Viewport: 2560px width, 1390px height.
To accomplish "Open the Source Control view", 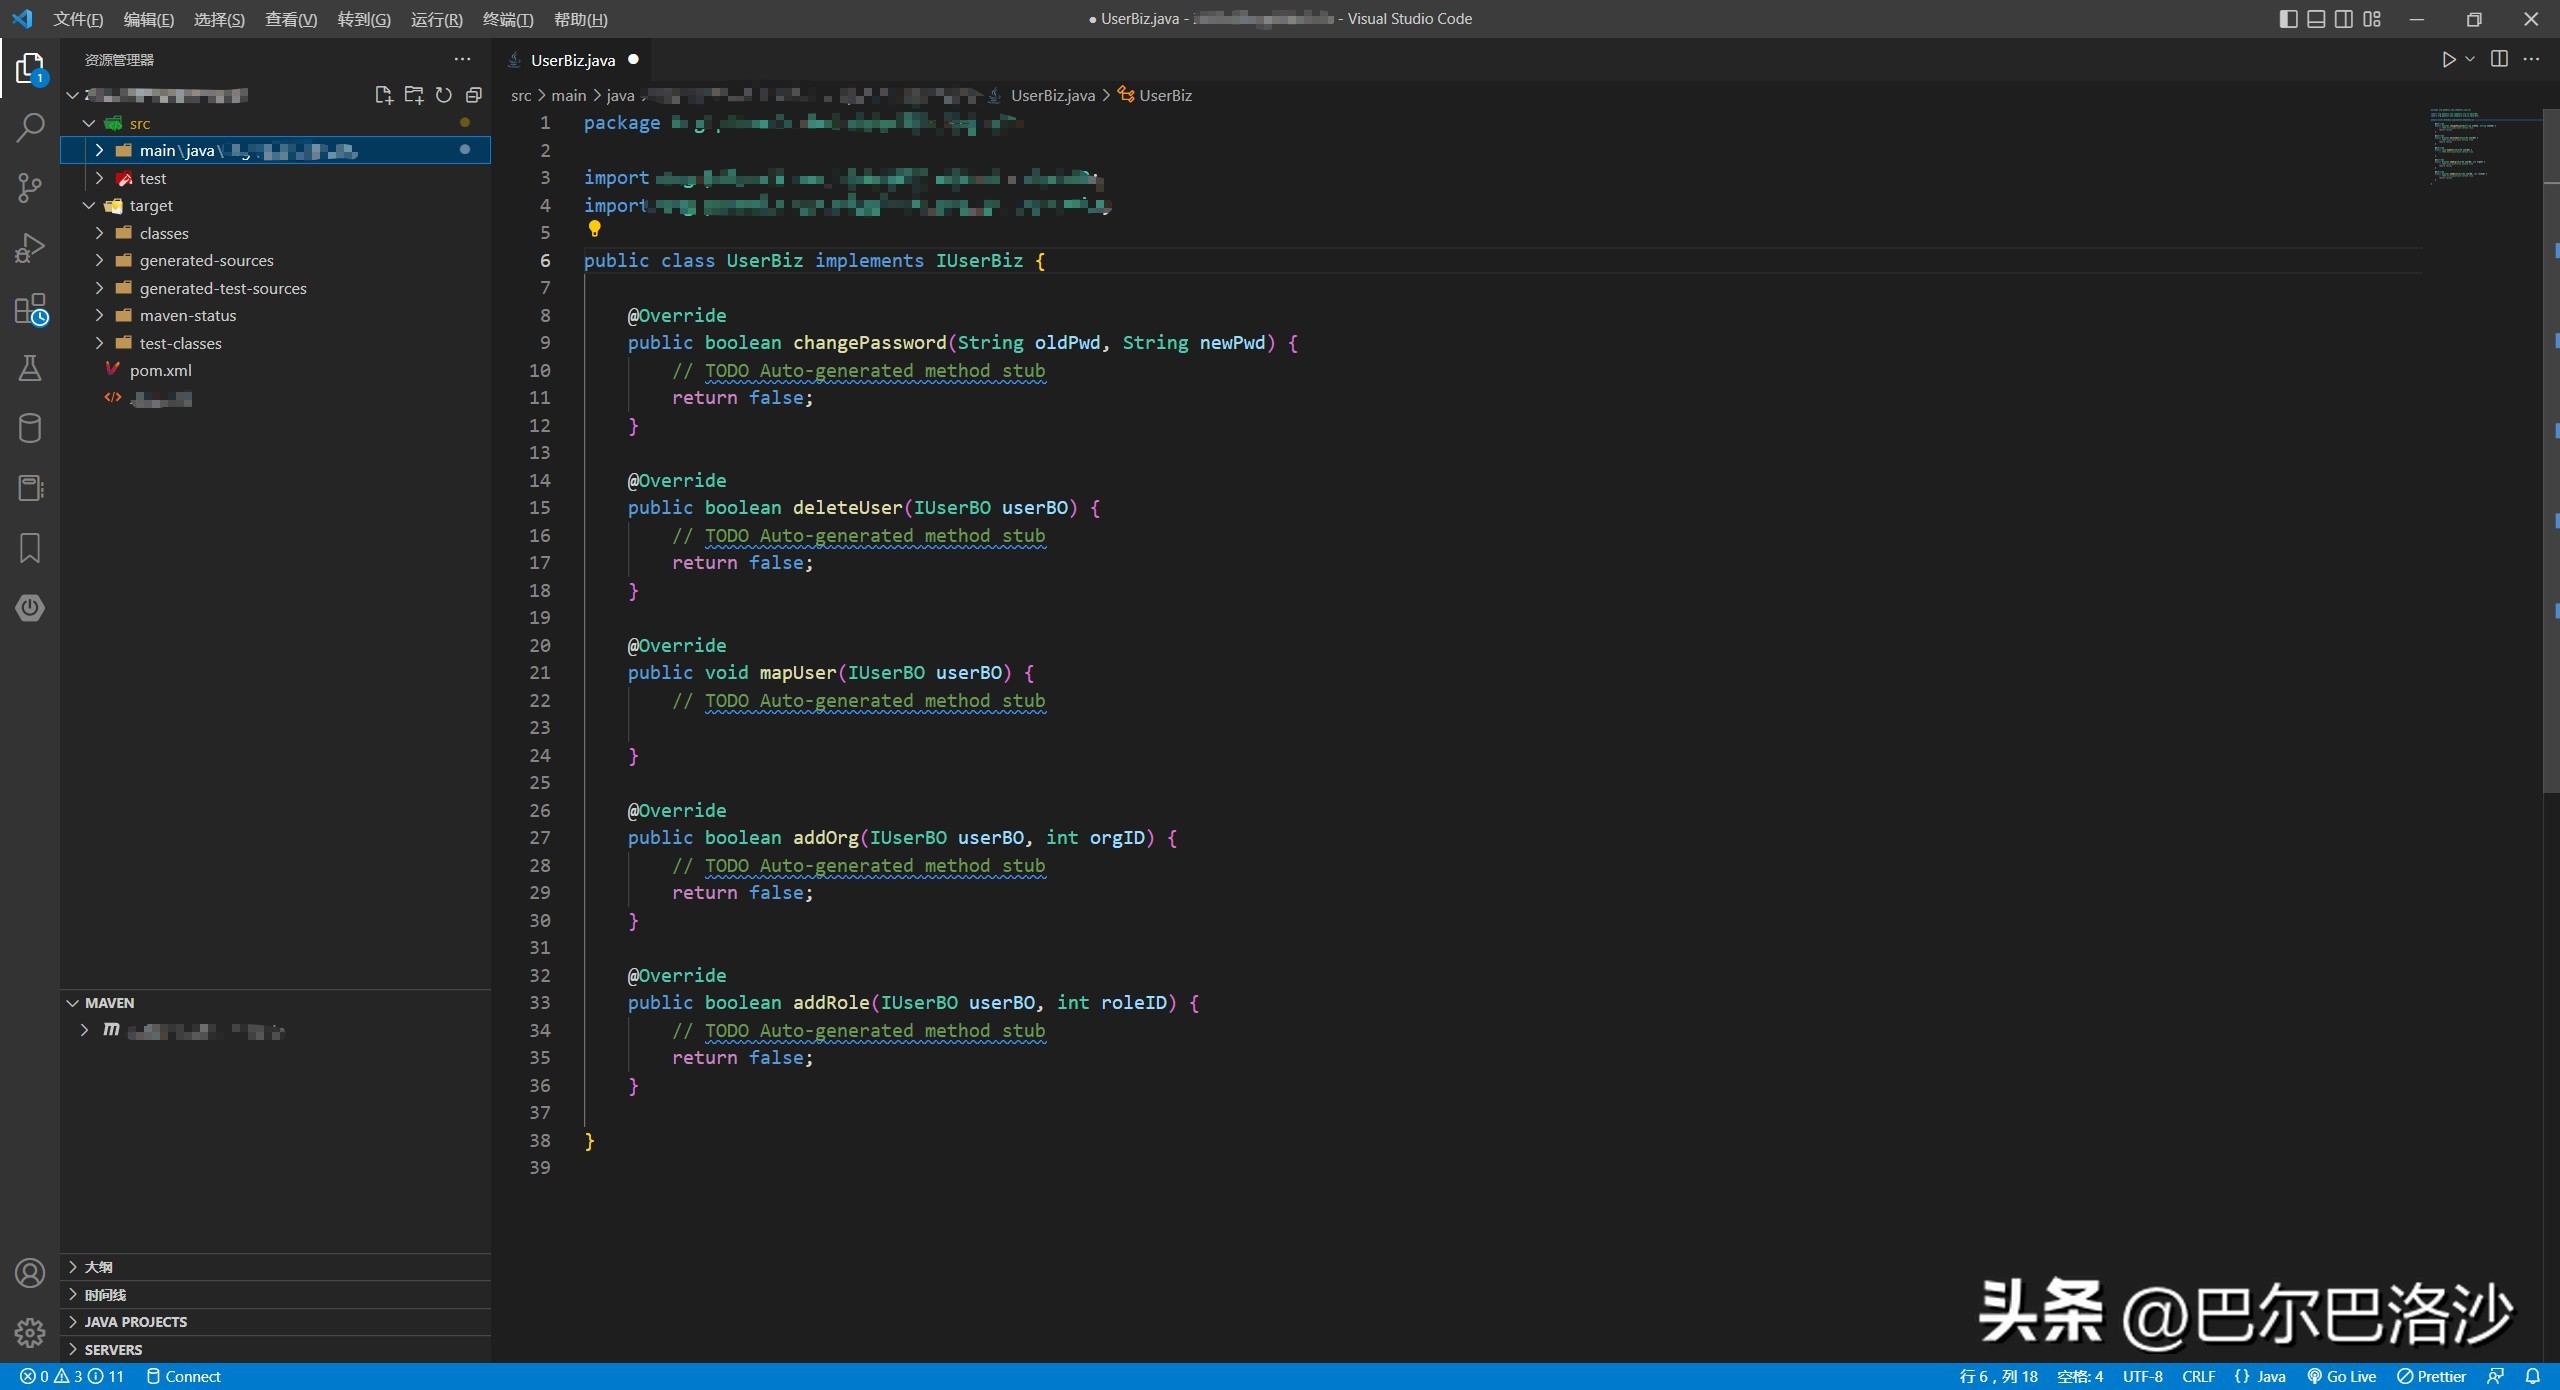I will (x=30, y=187).
